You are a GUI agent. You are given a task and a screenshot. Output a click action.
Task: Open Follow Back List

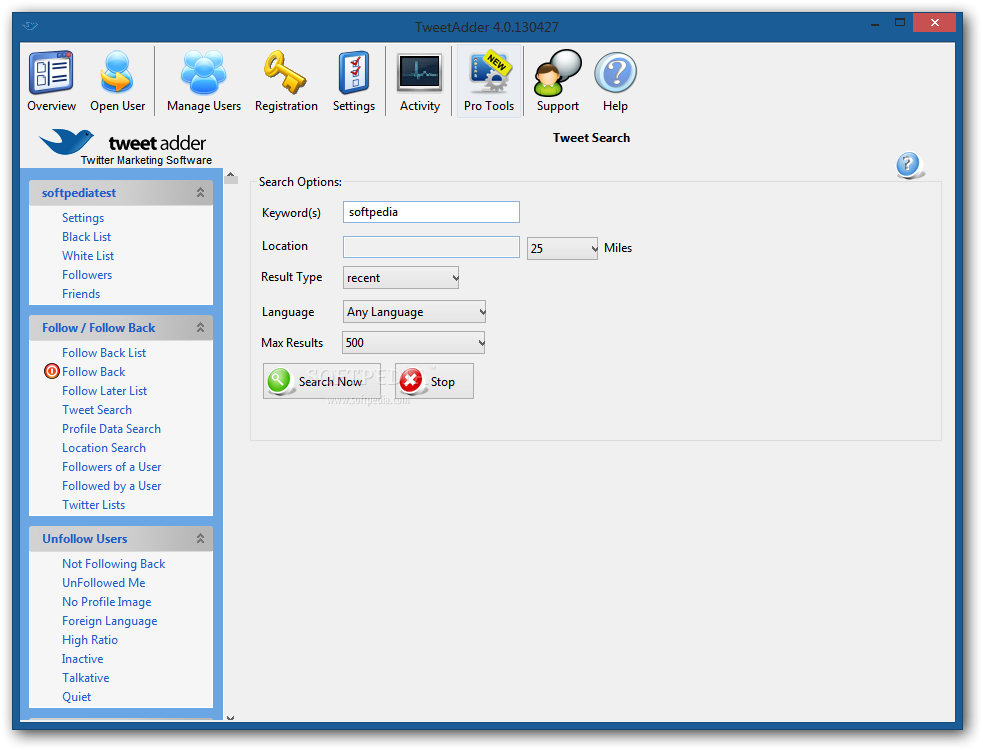[x=104, y=352]
